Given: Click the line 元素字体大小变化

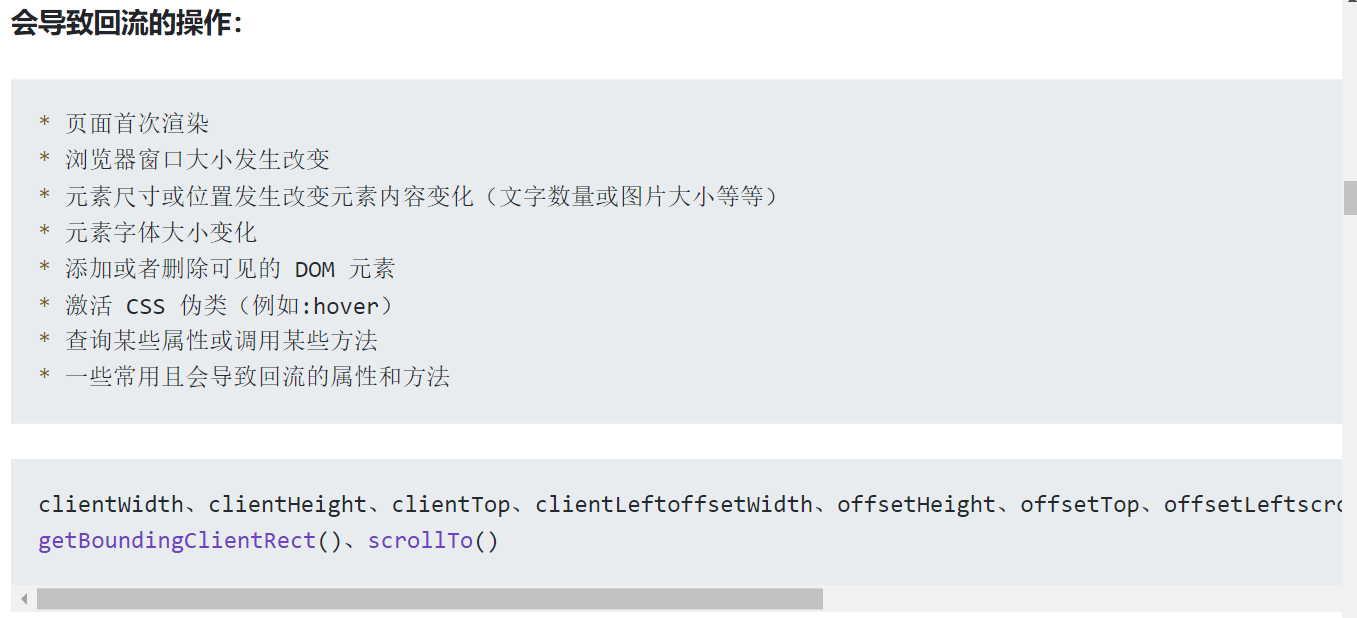Looking at the screenshot, I should pos(161,233).
